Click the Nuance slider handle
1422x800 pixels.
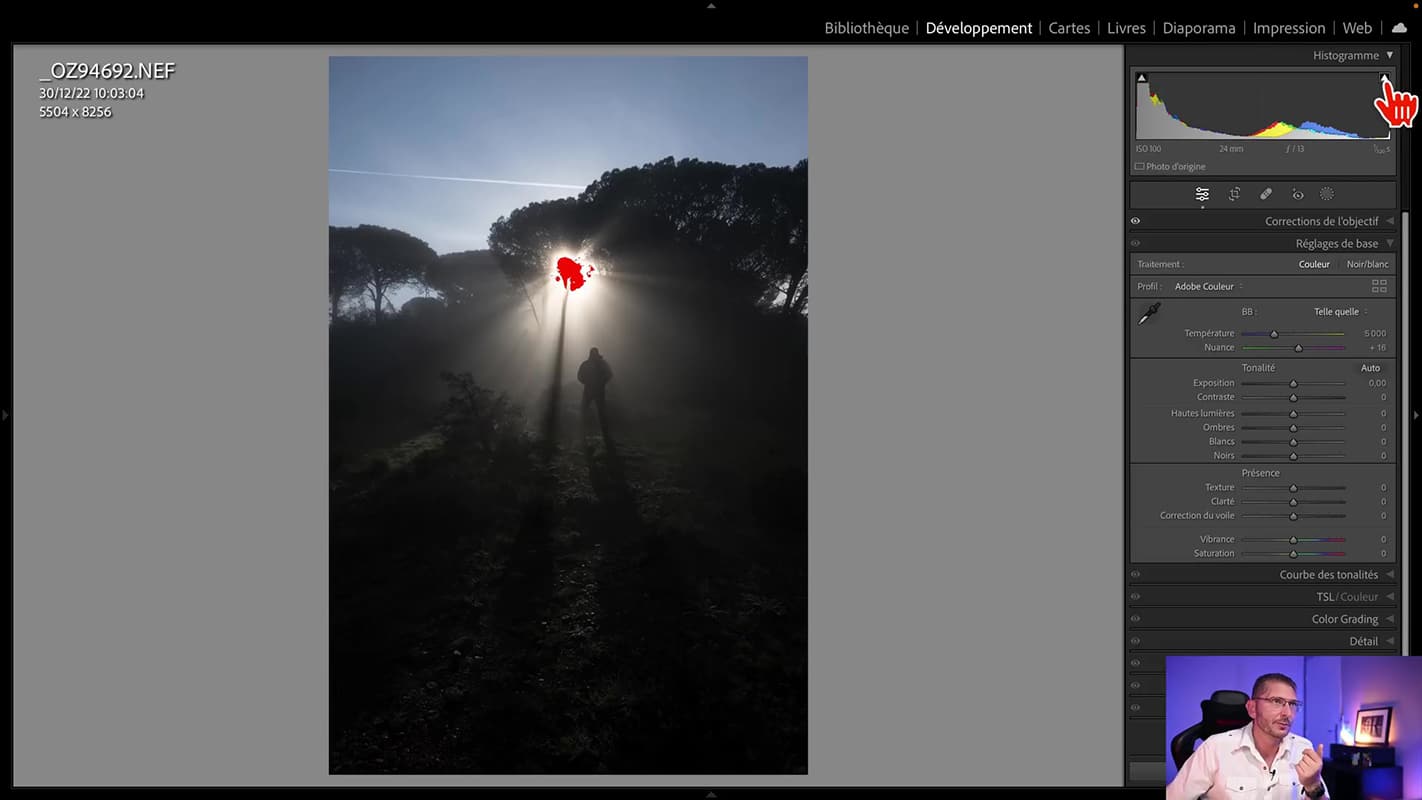1298,348
